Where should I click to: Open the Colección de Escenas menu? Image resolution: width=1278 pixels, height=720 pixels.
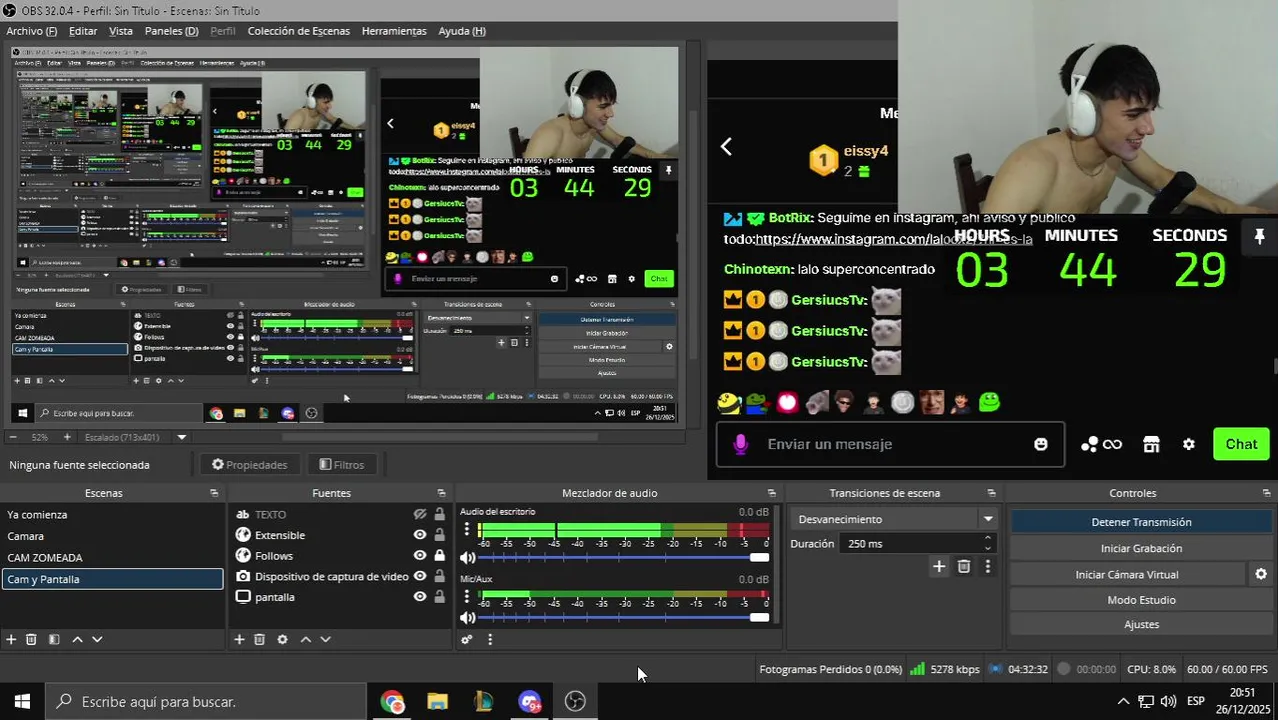[299, 31]
